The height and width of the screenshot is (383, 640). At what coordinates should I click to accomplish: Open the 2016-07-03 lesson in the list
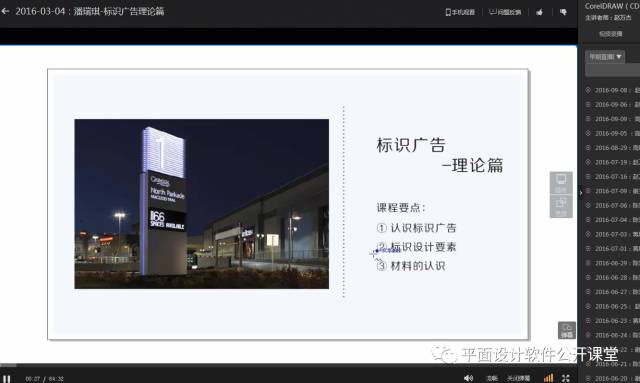click(x=612, y=234)
